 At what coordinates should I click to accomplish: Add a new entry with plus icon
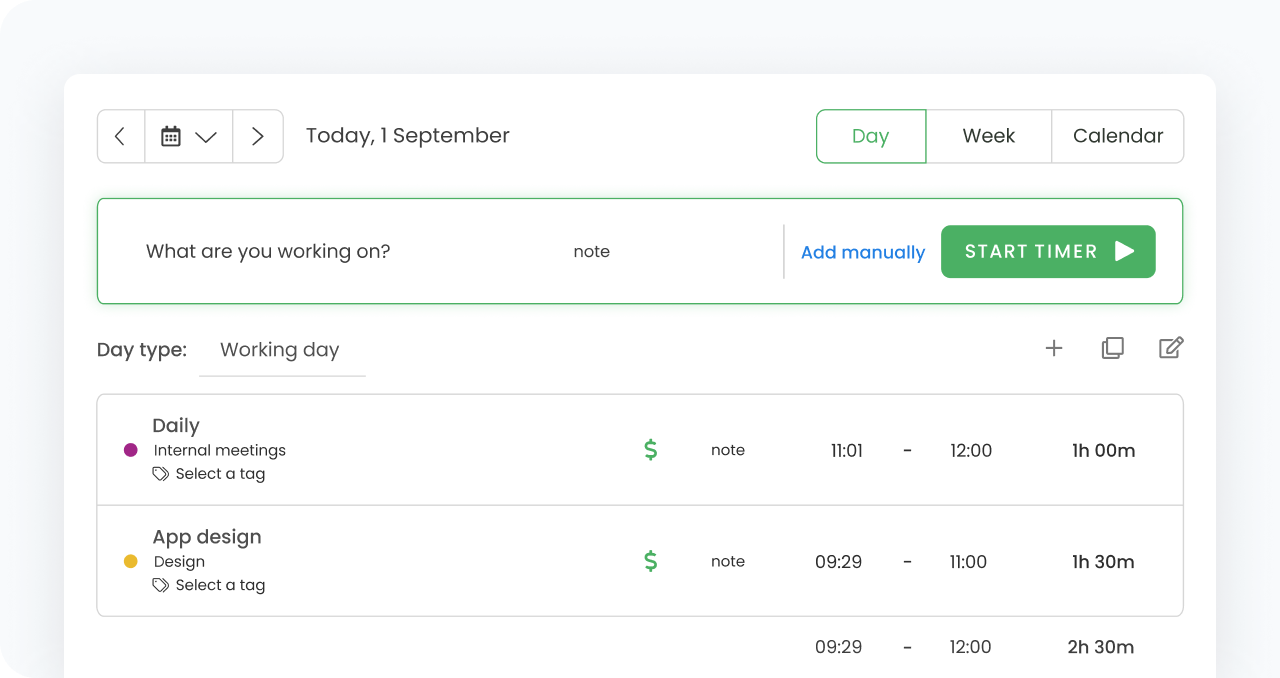tap(1054, 348)
